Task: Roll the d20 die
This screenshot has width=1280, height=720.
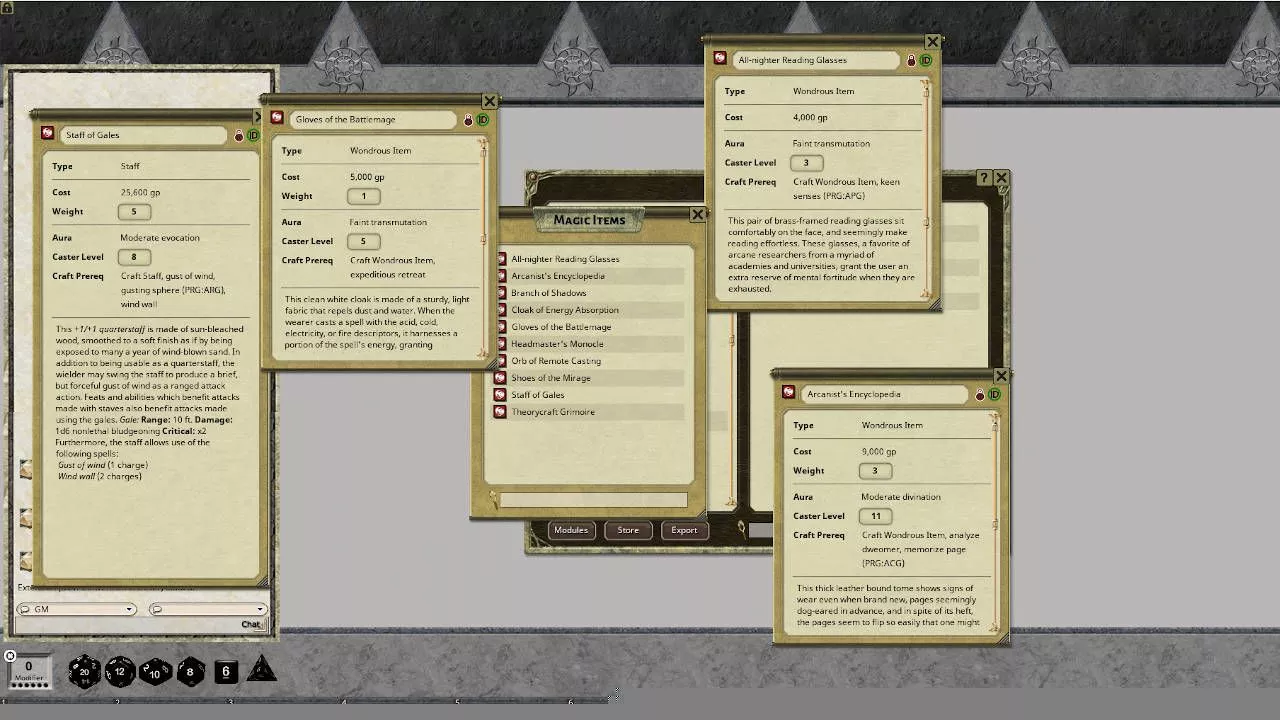Action: coord(84,671)
